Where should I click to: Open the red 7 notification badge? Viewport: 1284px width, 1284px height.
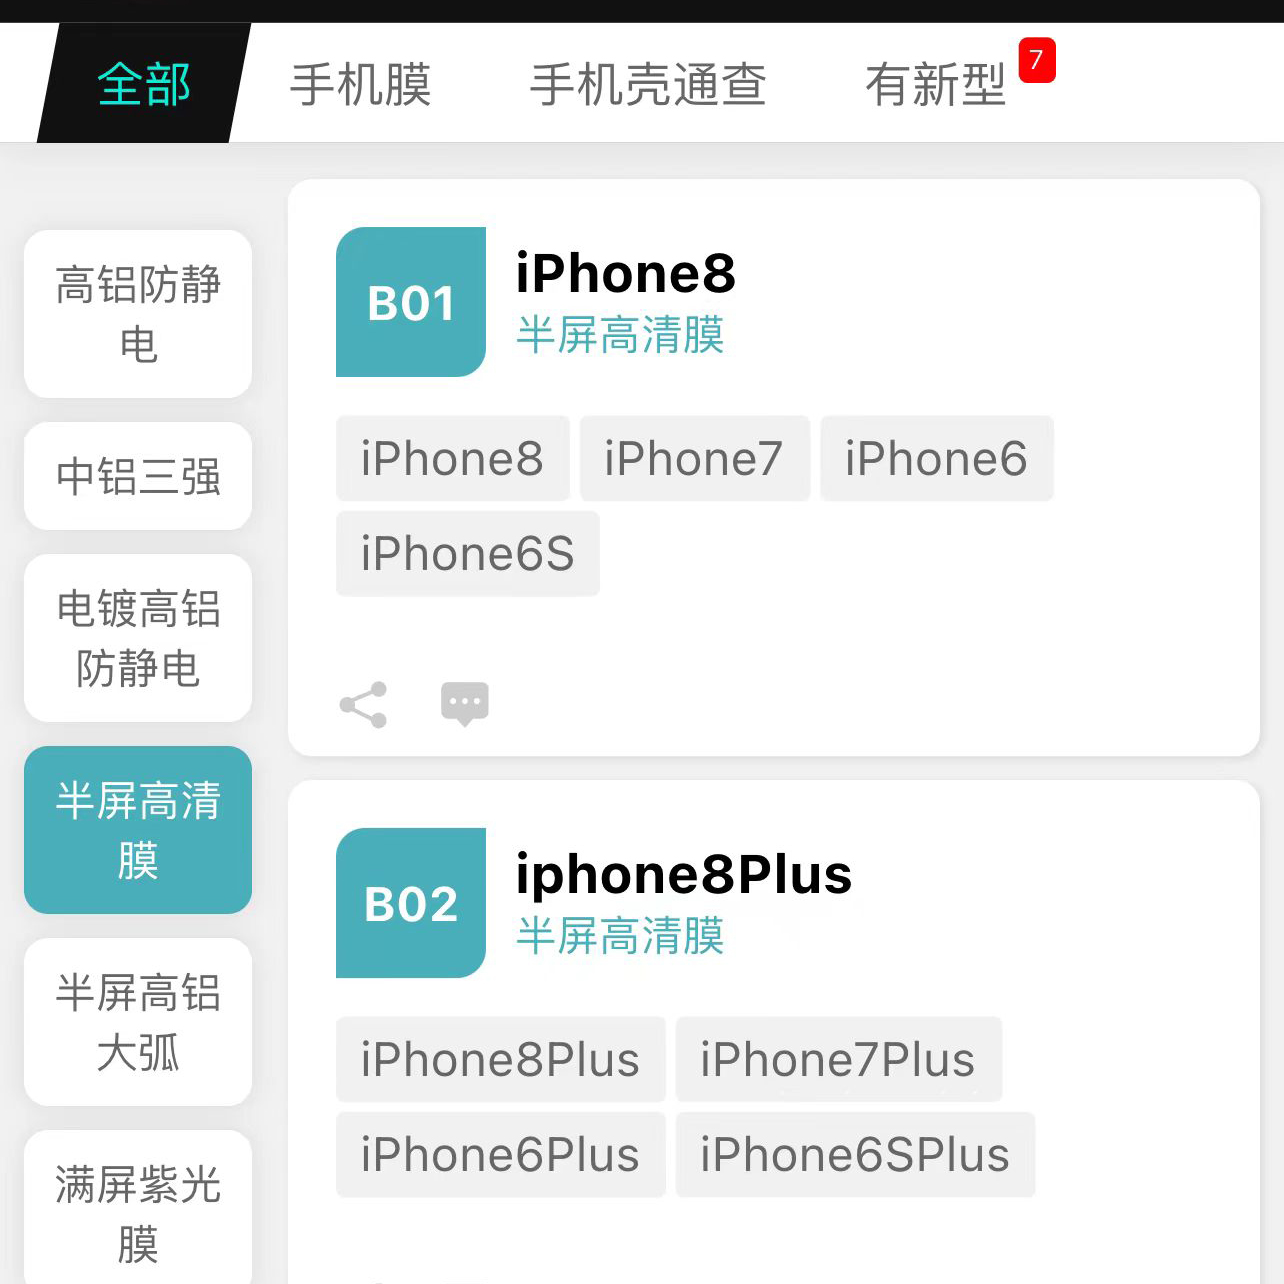[x=1037, y=60]
